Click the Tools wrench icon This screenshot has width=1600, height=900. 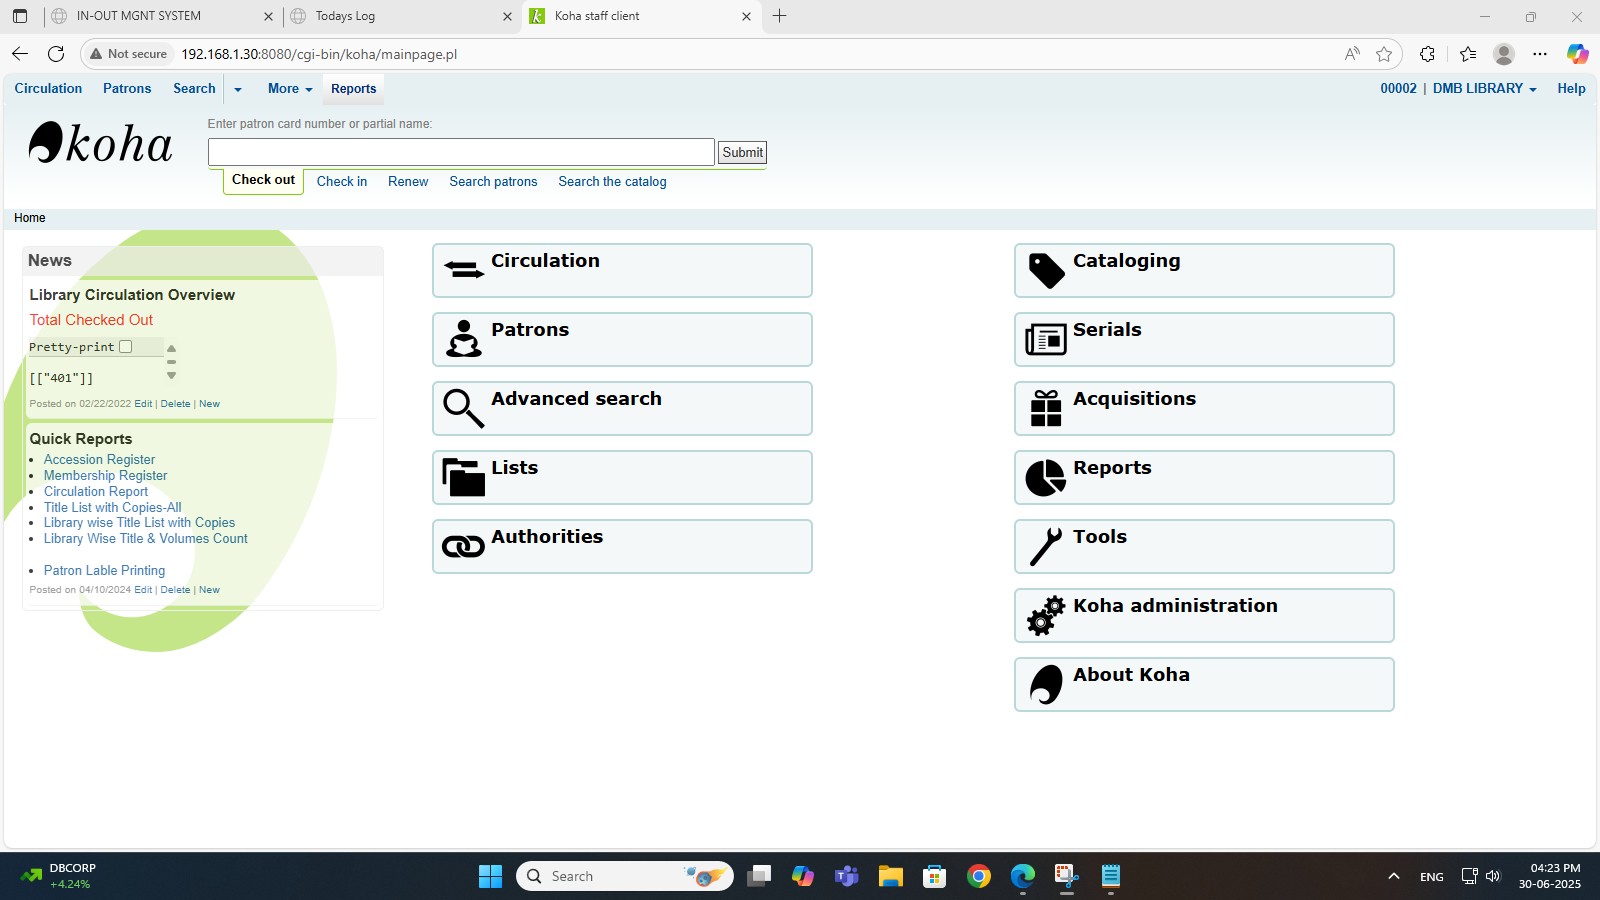(1046, 546)
